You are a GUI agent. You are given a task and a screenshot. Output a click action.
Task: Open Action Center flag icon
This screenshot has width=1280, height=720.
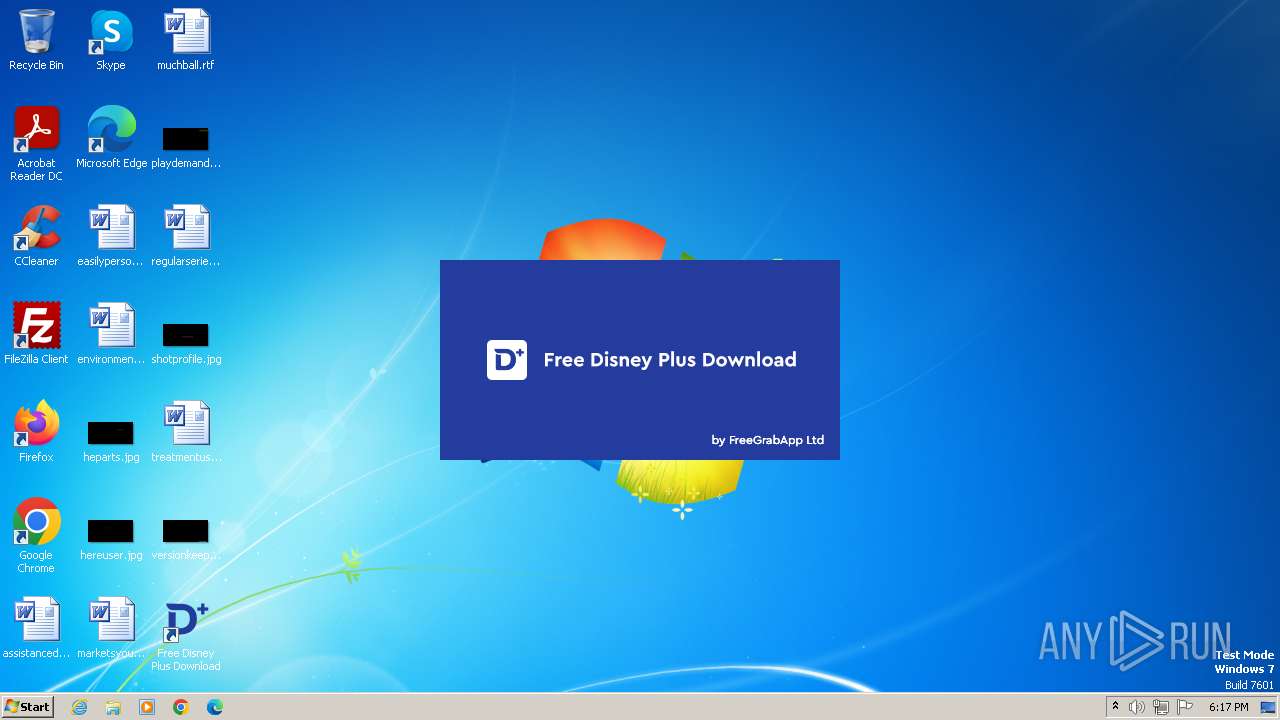tap(1185, 707)
